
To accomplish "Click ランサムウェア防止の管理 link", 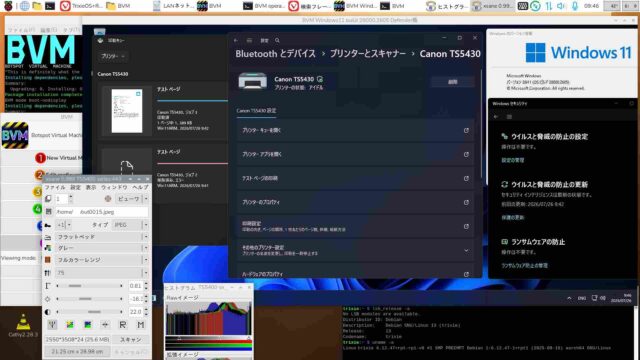I will tap(524, 266).
